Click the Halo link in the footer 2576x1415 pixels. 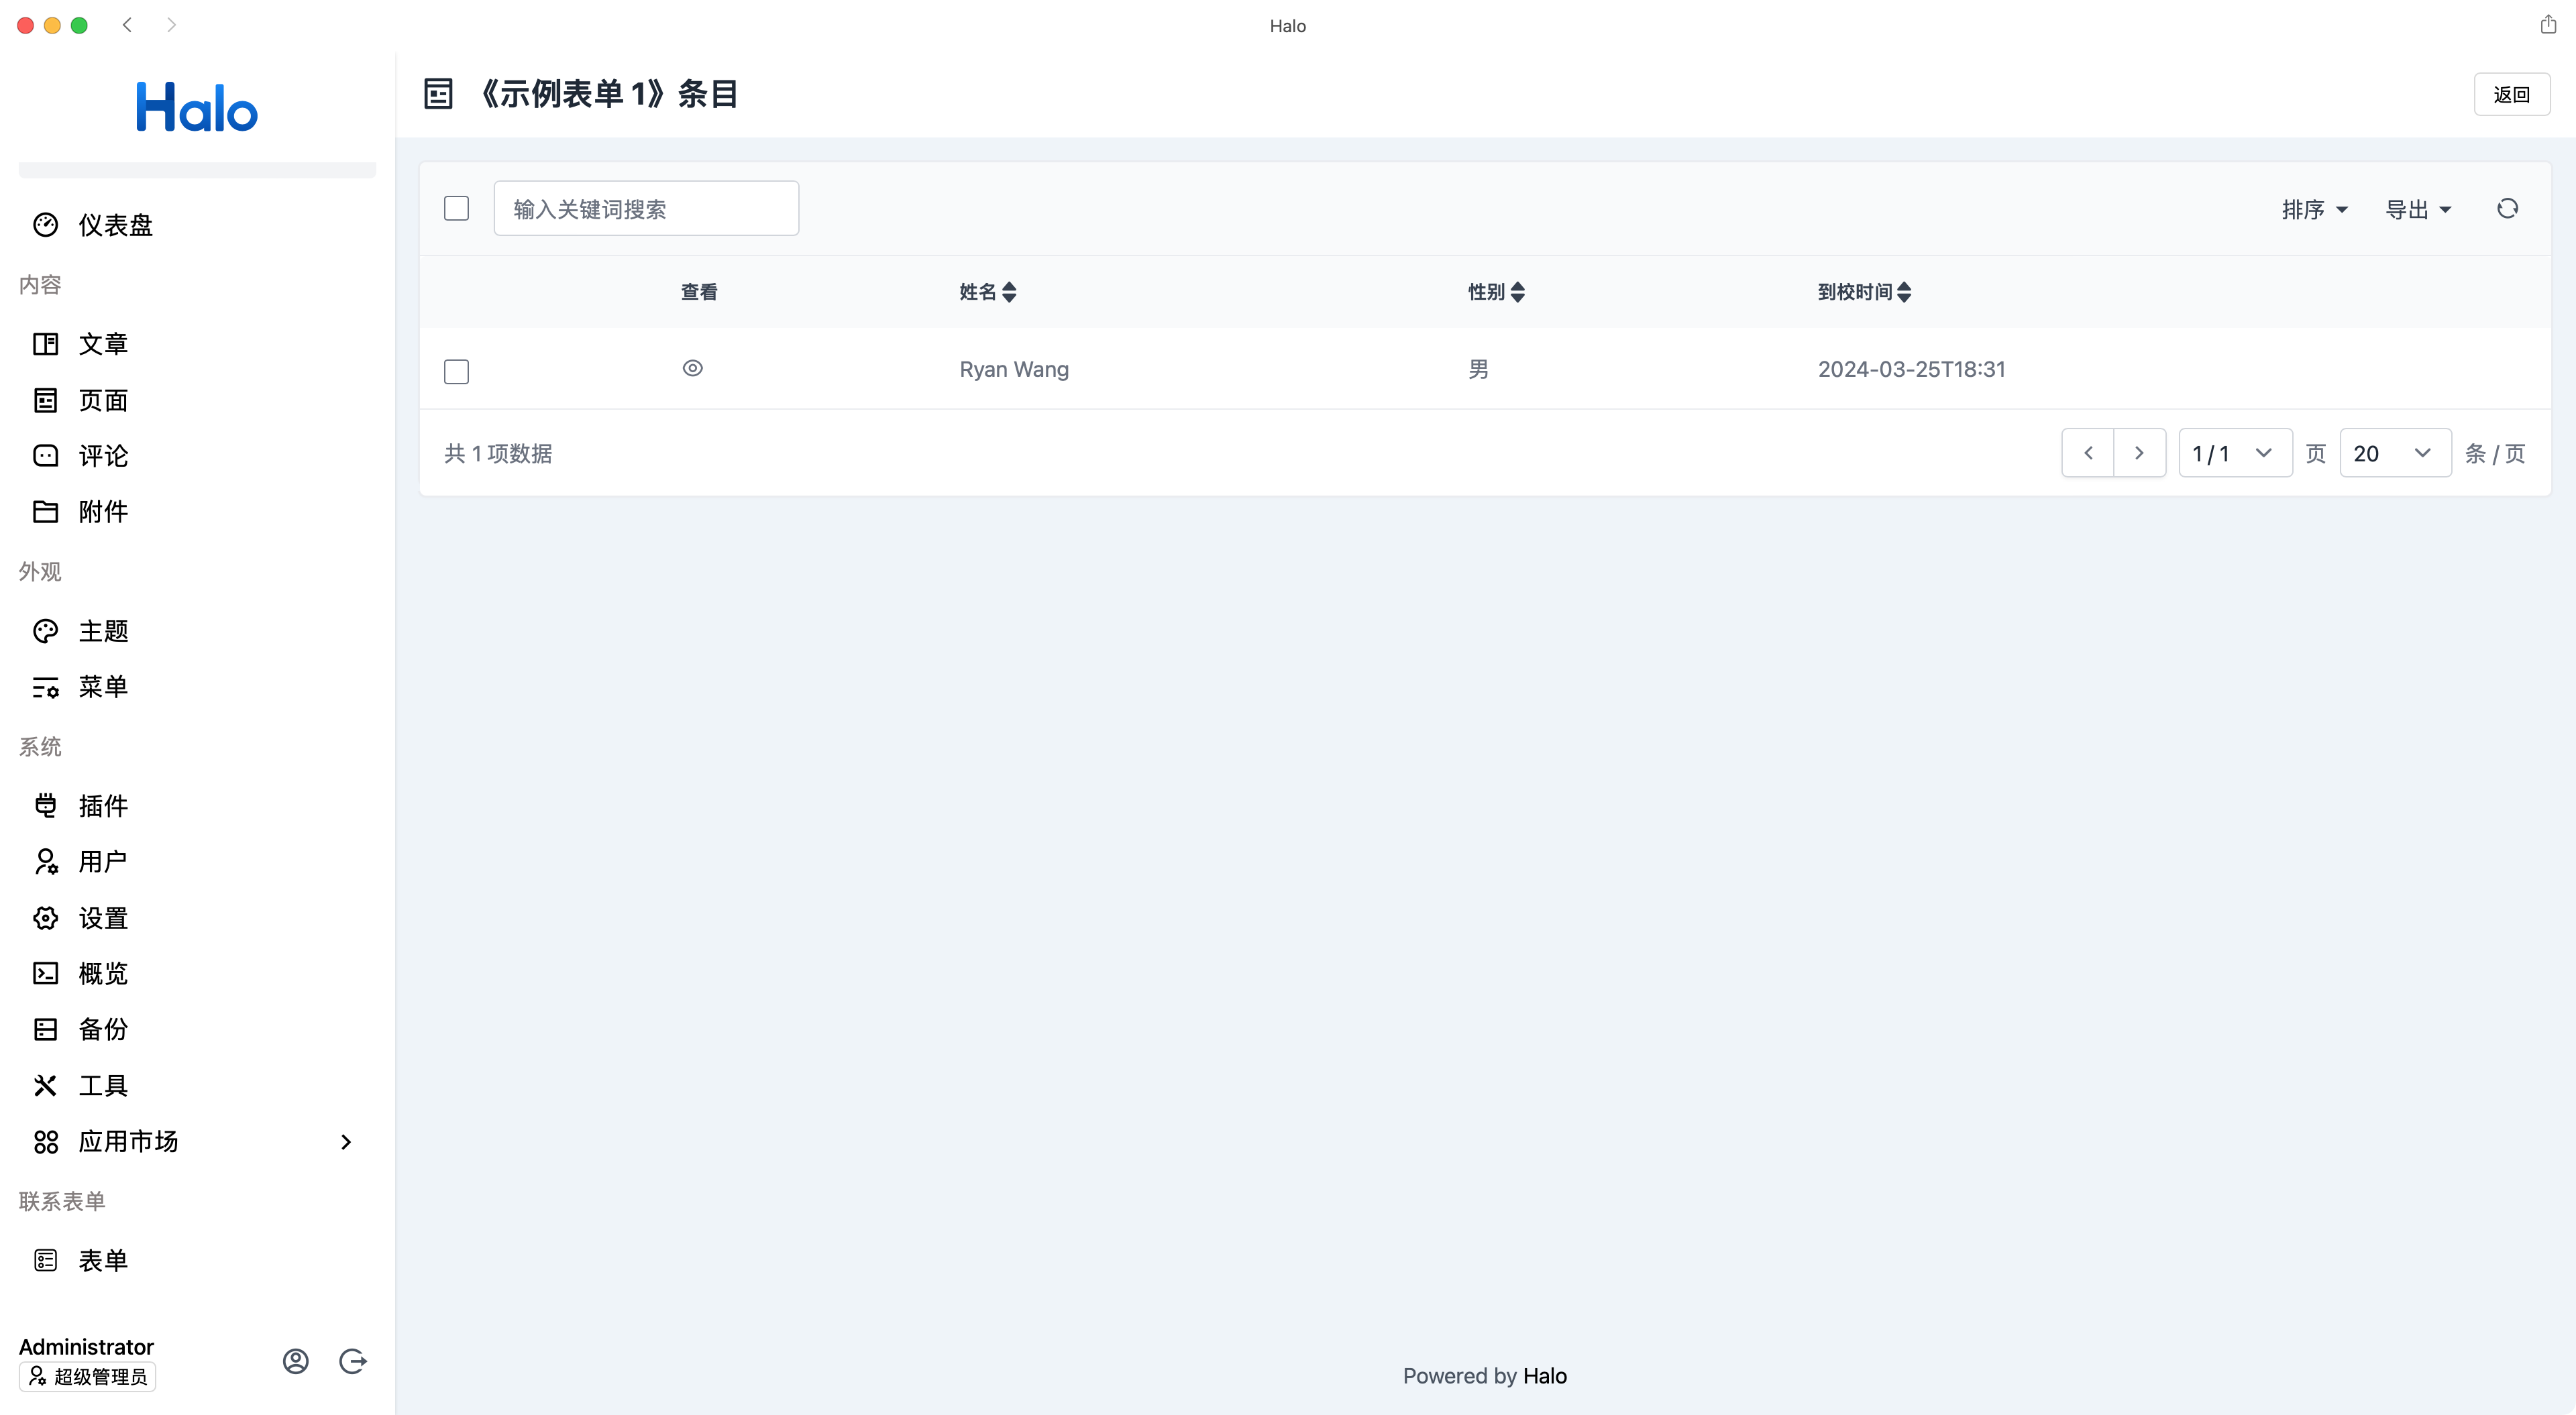point(1544,1376)
